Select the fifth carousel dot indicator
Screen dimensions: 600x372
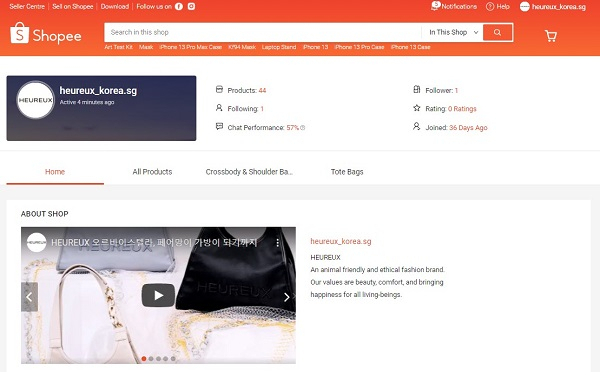tap(173, 359)
